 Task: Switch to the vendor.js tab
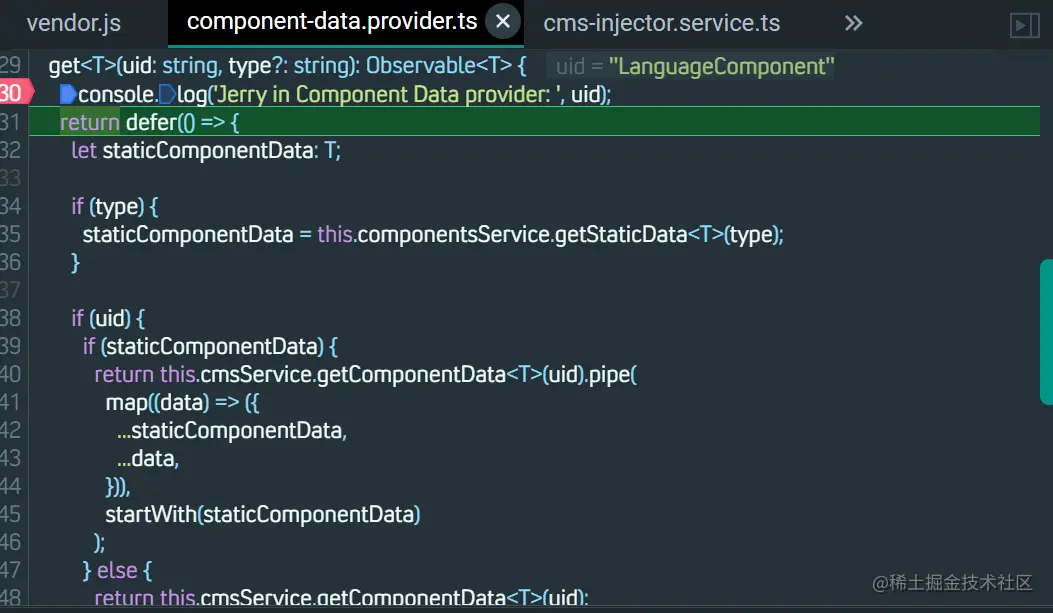73,23
